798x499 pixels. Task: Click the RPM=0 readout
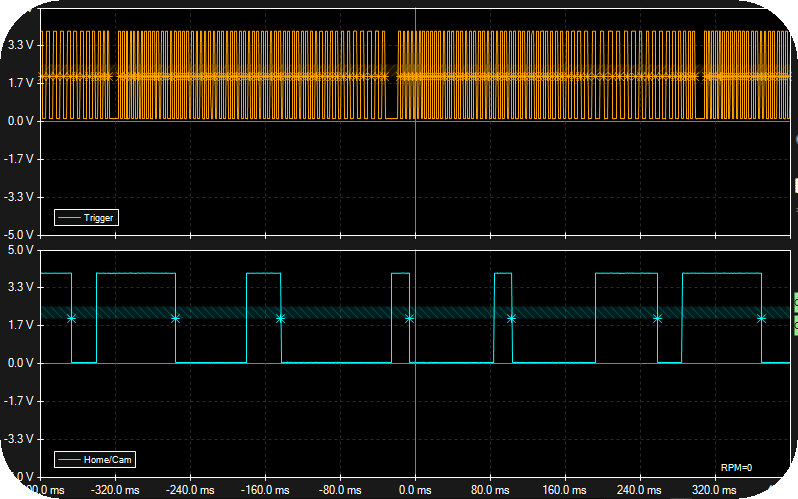(x=735, y=467)
